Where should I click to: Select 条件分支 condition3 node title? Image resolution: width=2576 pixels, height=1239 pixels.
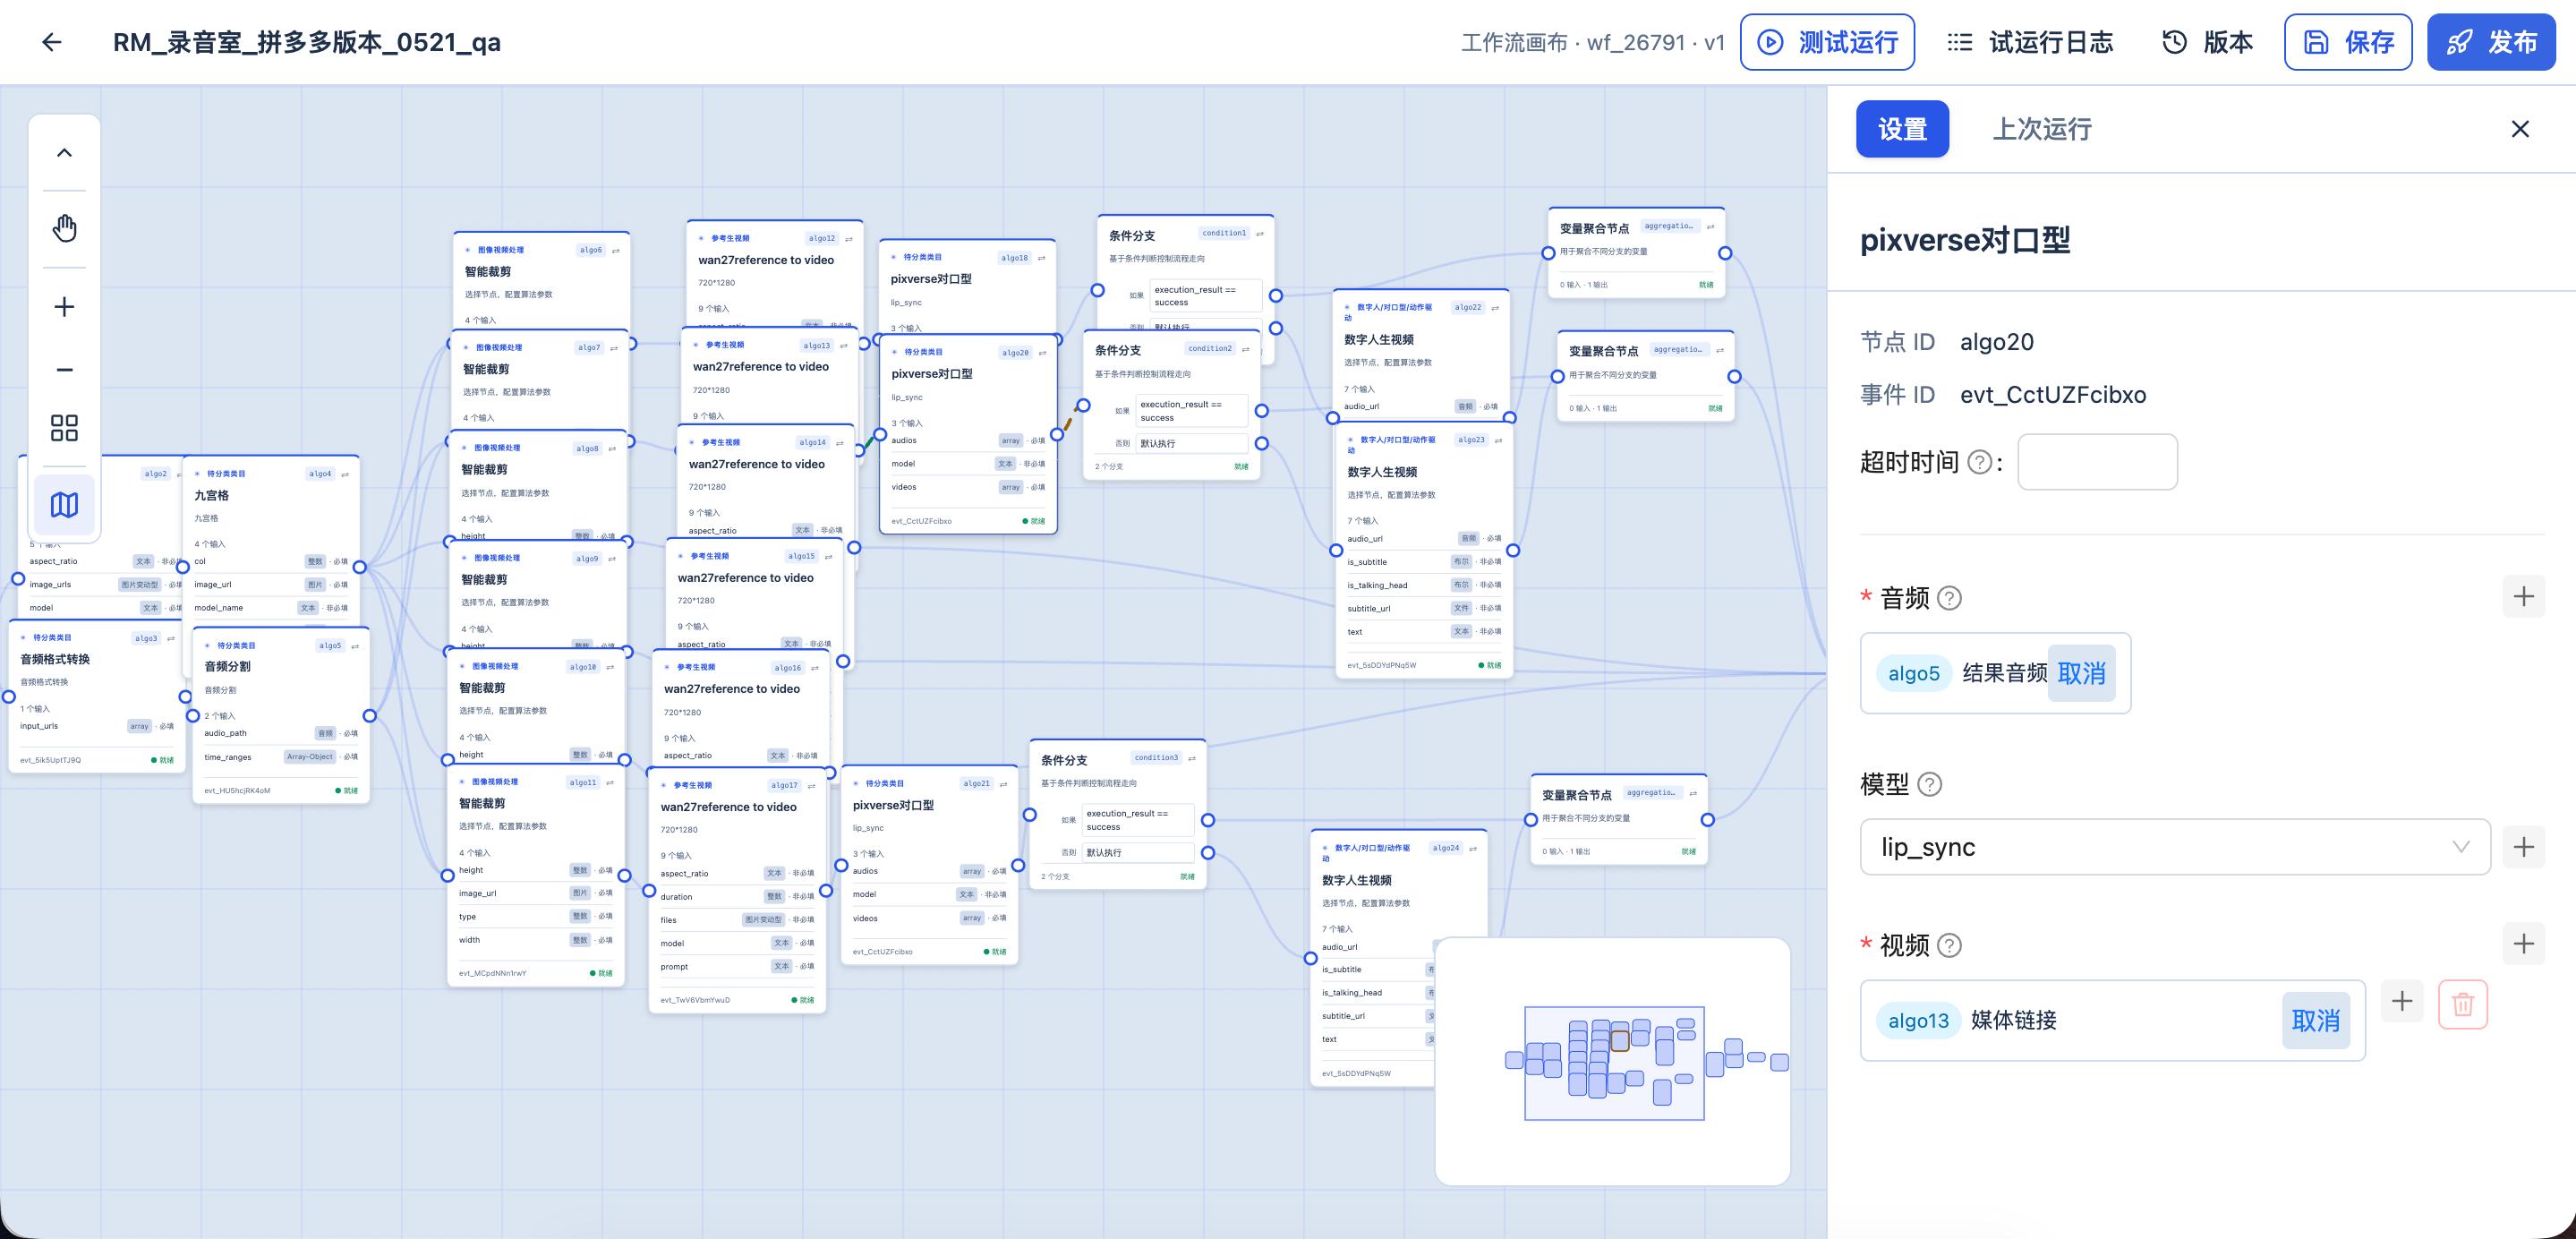(x=1063, y=760)
